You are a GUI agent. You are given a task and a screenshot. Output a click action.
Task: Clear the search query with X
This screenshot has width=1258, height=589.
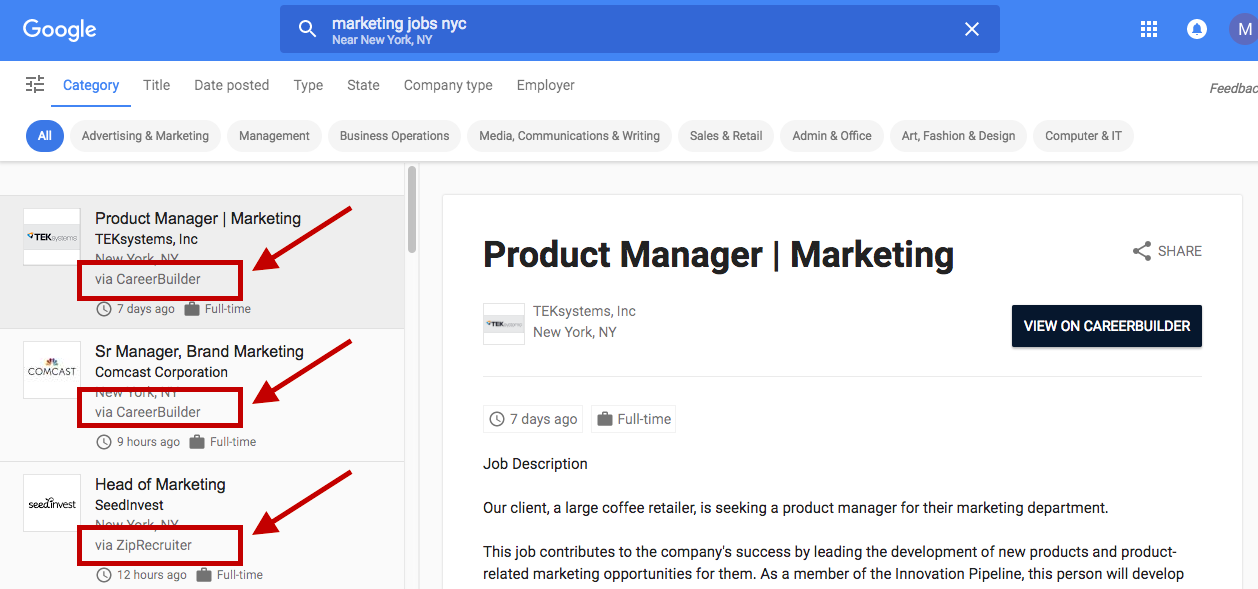(971, 29)
